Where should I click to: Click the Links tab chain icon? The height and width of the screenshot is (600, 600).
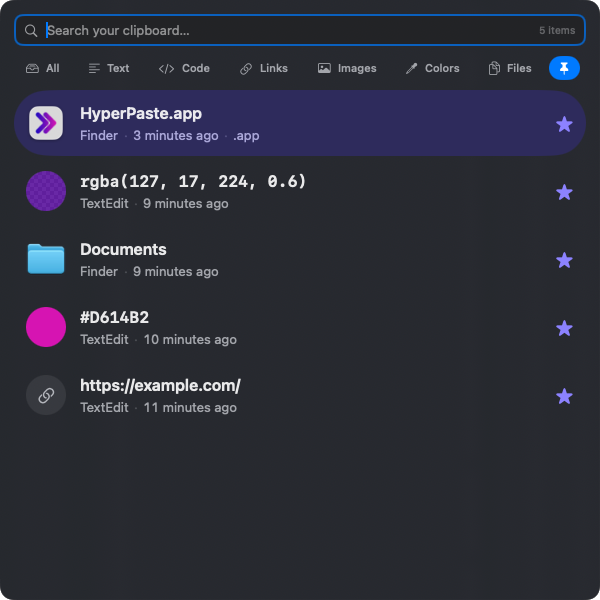click(246, 68)
